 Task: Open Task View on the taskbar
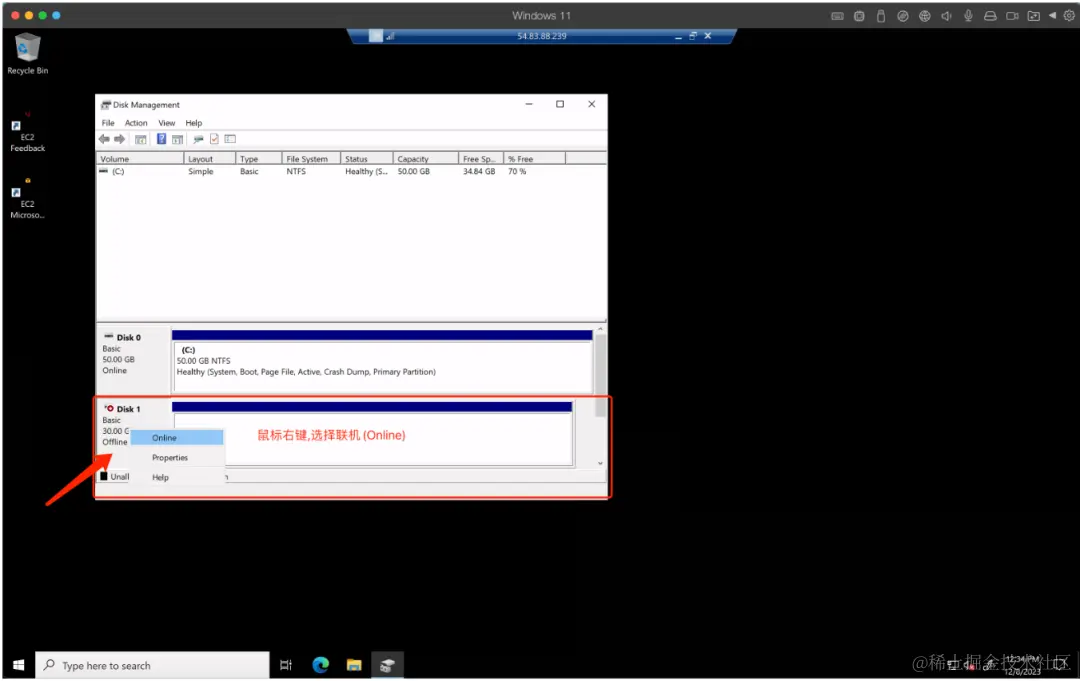(x=286, y=665)
